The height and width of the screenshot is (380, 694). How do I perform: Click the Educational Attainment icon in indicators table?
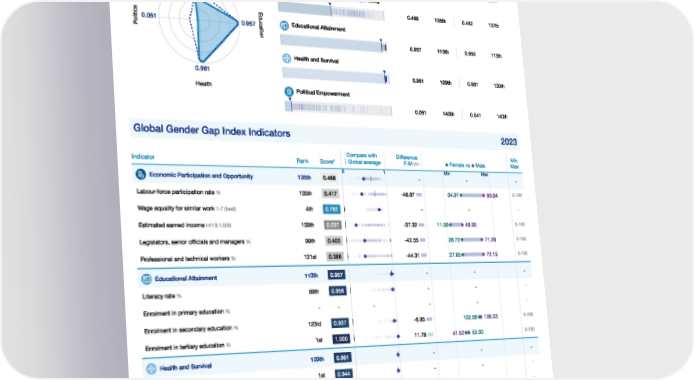[x=146, y=279]
